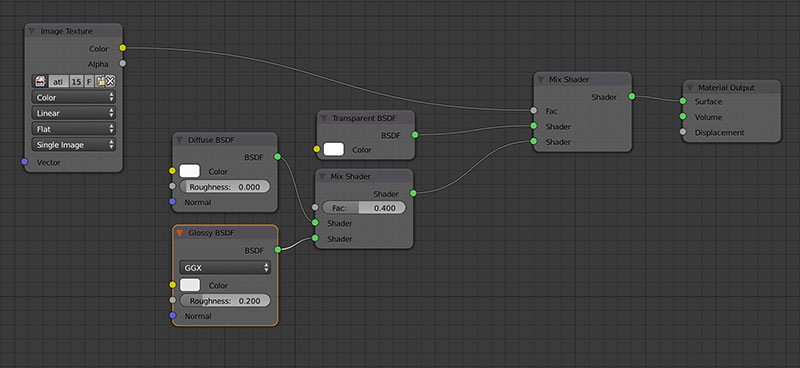Screen dimensions: 800x368
Task: Click Glossy BSDF Normal input socket
Action: [172, 316]
